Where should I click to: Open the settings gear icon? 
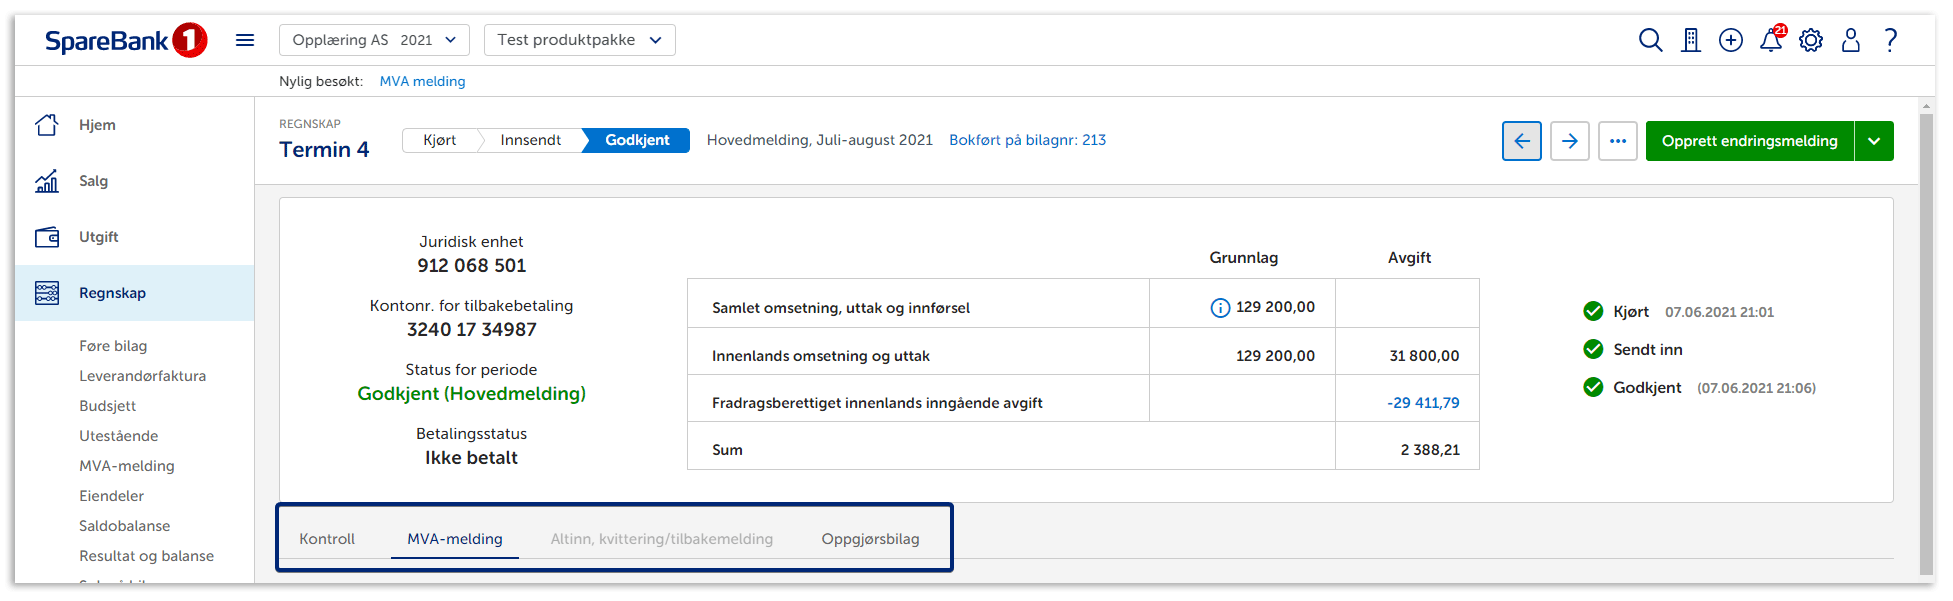1811,40
